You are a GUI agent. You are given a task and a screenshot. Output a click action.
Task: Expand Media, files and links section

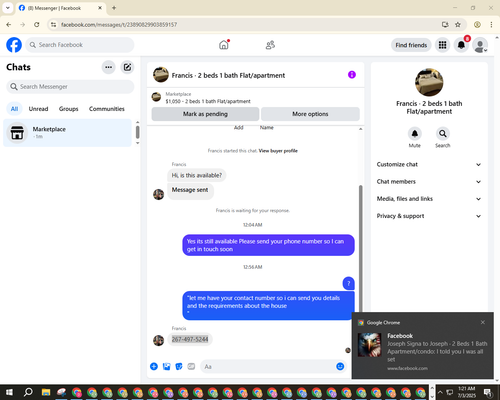[x=429, y=199]
